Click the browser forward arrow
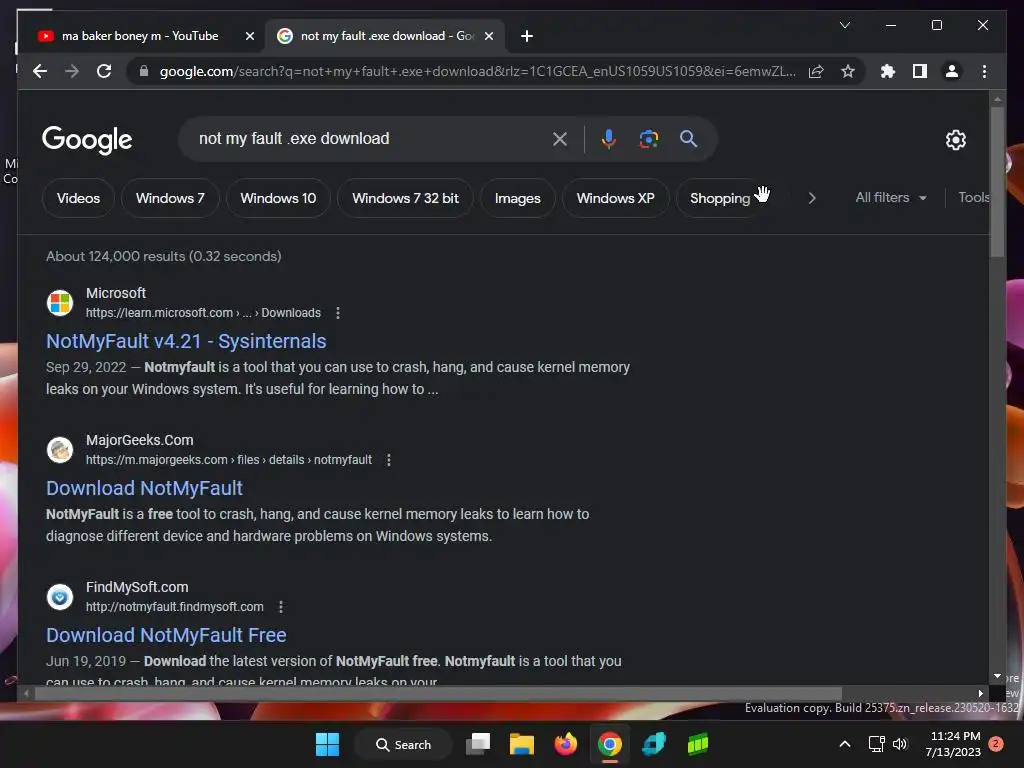This screenshot has height=768, width=1024. pyautogui.click(x=72, y=71)
